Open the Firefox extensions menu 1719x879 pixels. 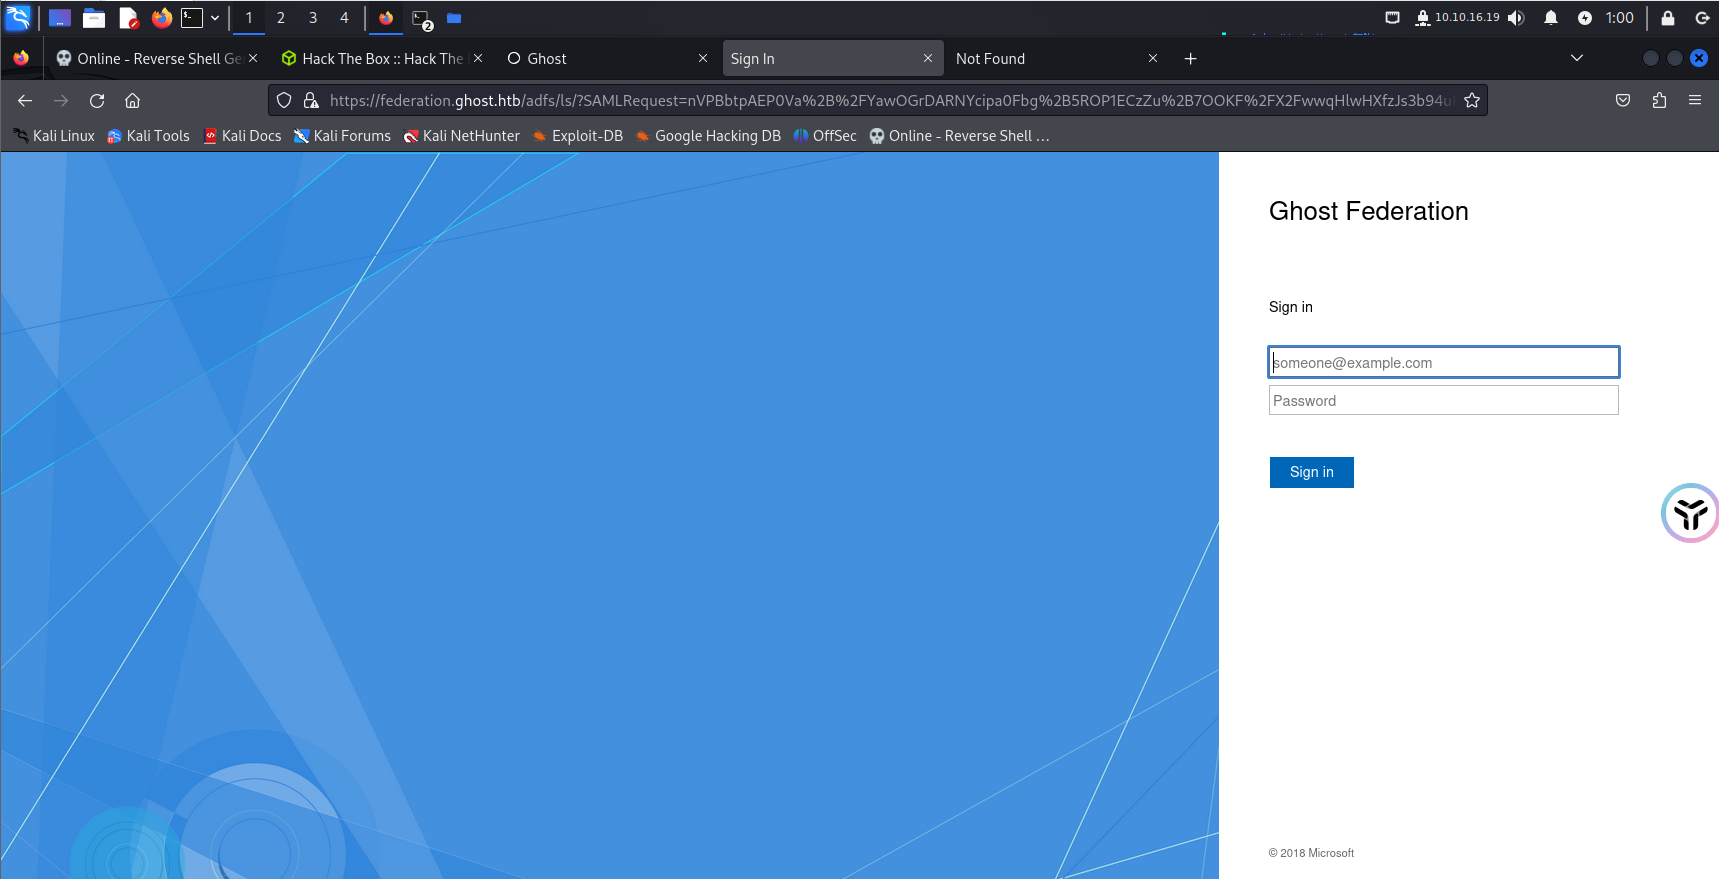[x=1659, y=100]
